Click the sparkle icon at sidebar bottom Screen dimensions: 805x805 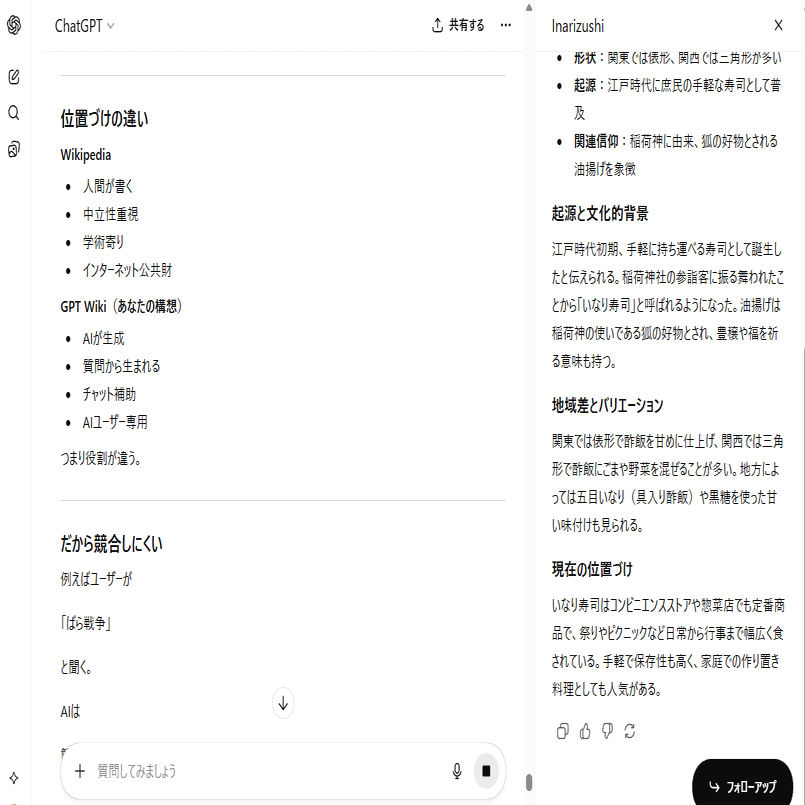14,778
